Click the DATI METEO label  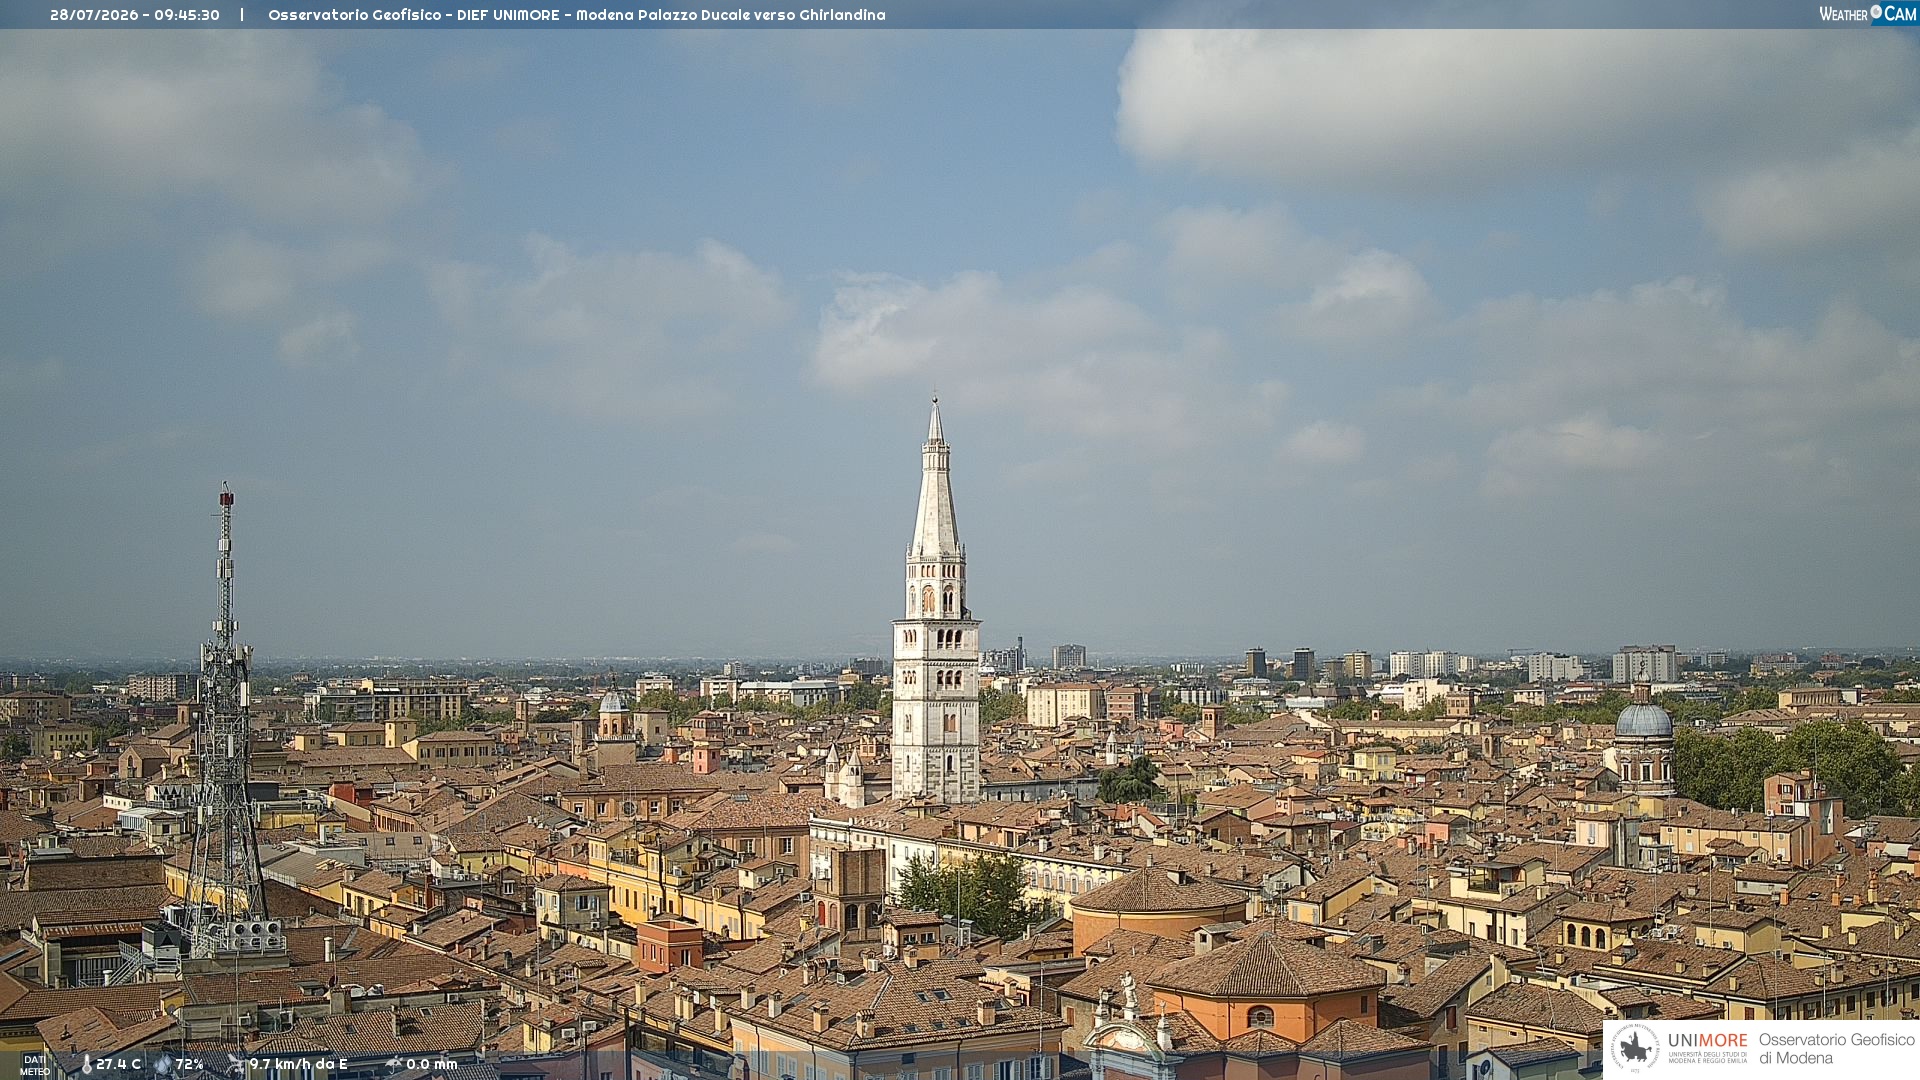pyautogui.click(x=35, y=1065)
